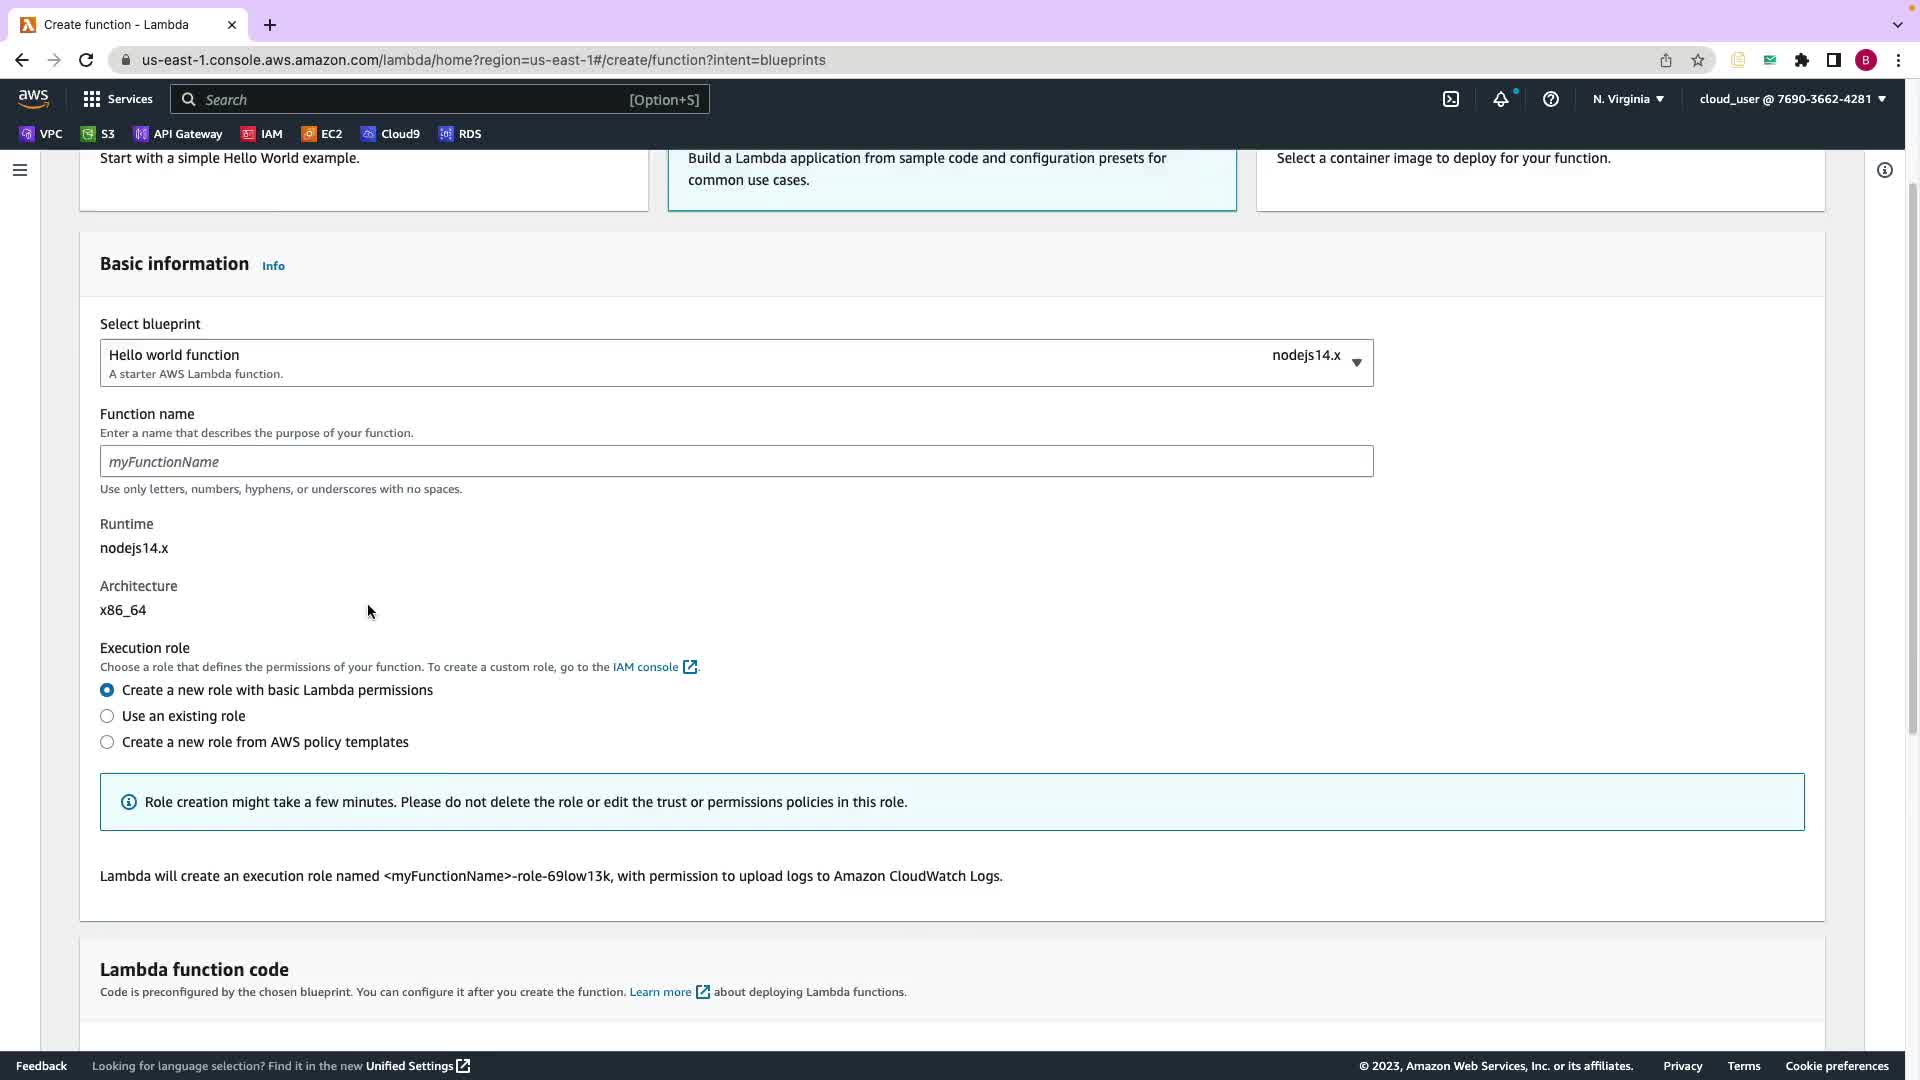Open the notifications bell
The width and height of the screenshot is (1920, 1080).
tap(1500, 99)
